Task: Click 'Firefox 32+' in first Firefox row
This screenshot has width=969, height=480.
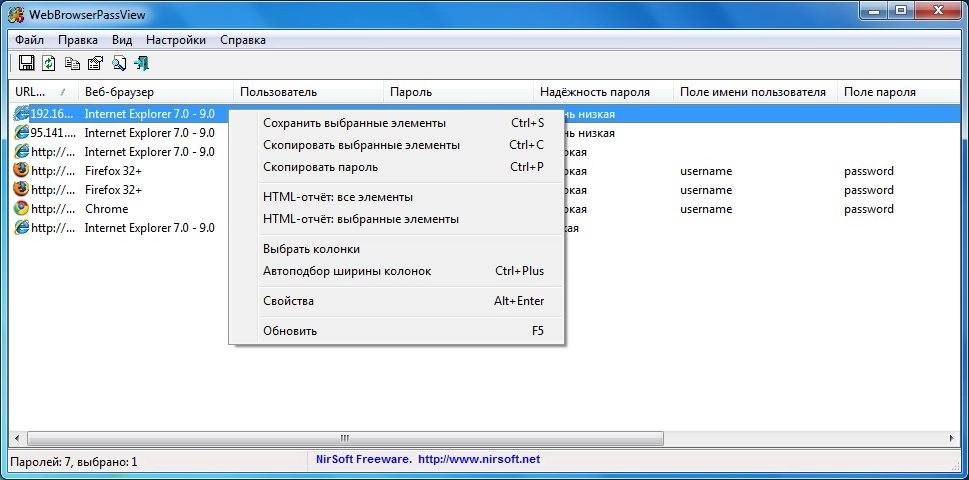Action: [x=113, y=171]
